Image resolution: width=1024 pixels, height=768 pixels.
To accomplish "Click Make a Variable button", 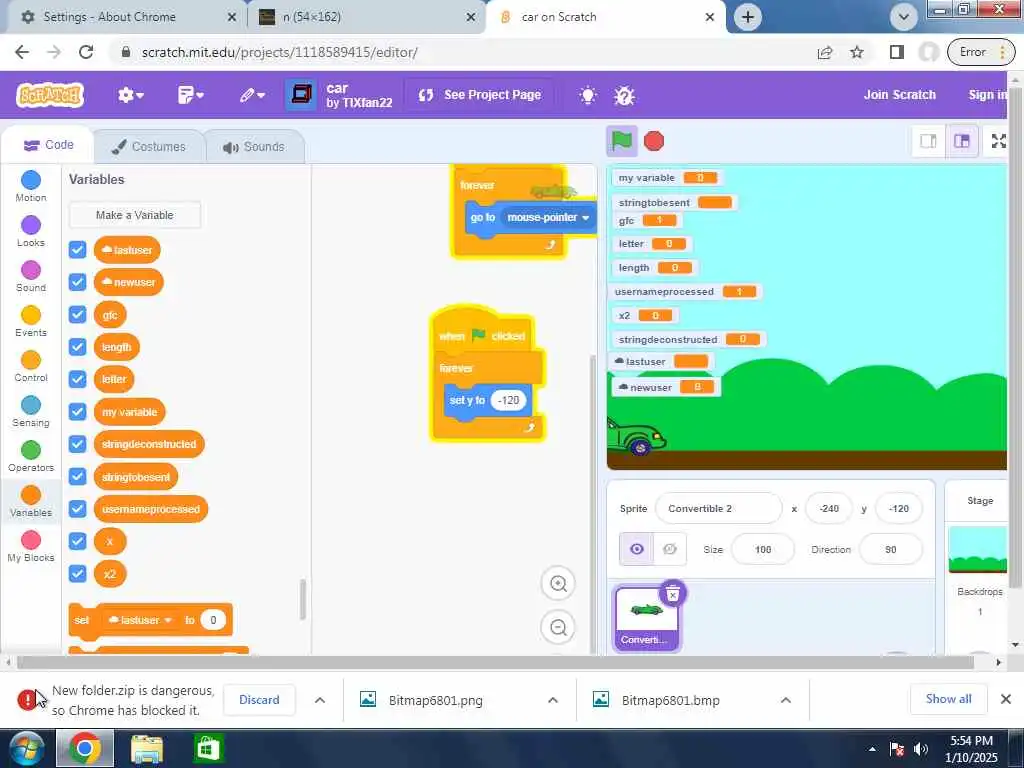I will tap(135, 215).
